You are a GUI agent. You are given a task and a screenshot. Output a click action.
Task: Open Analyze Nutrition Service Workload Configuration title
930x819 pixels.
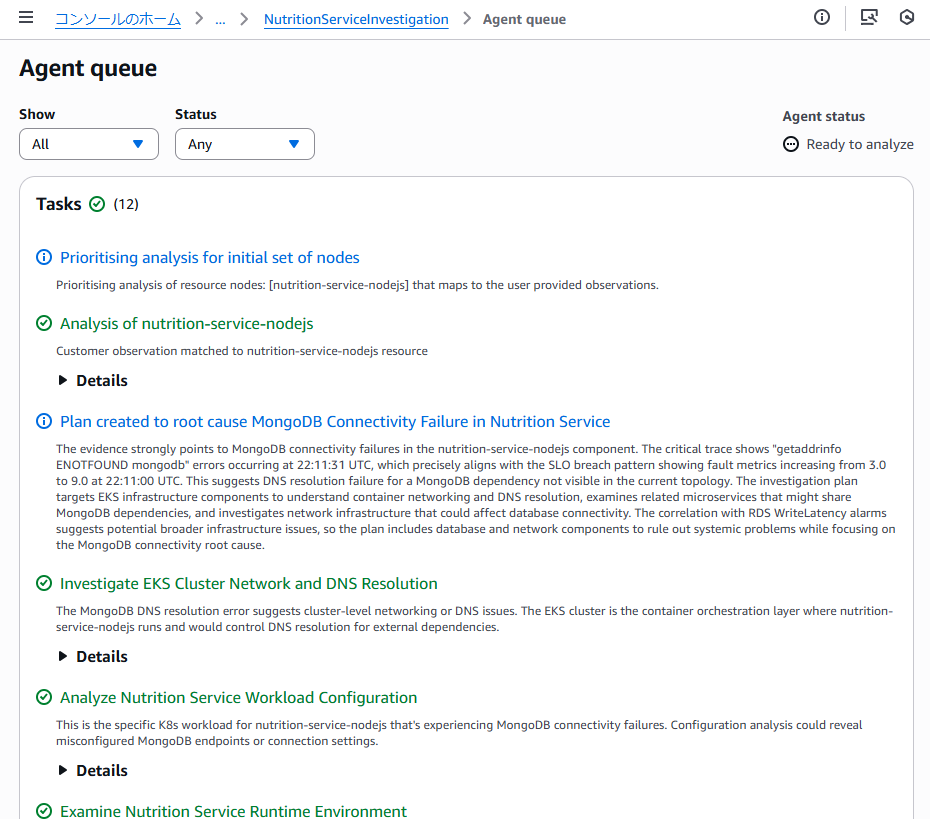point(238,697)
